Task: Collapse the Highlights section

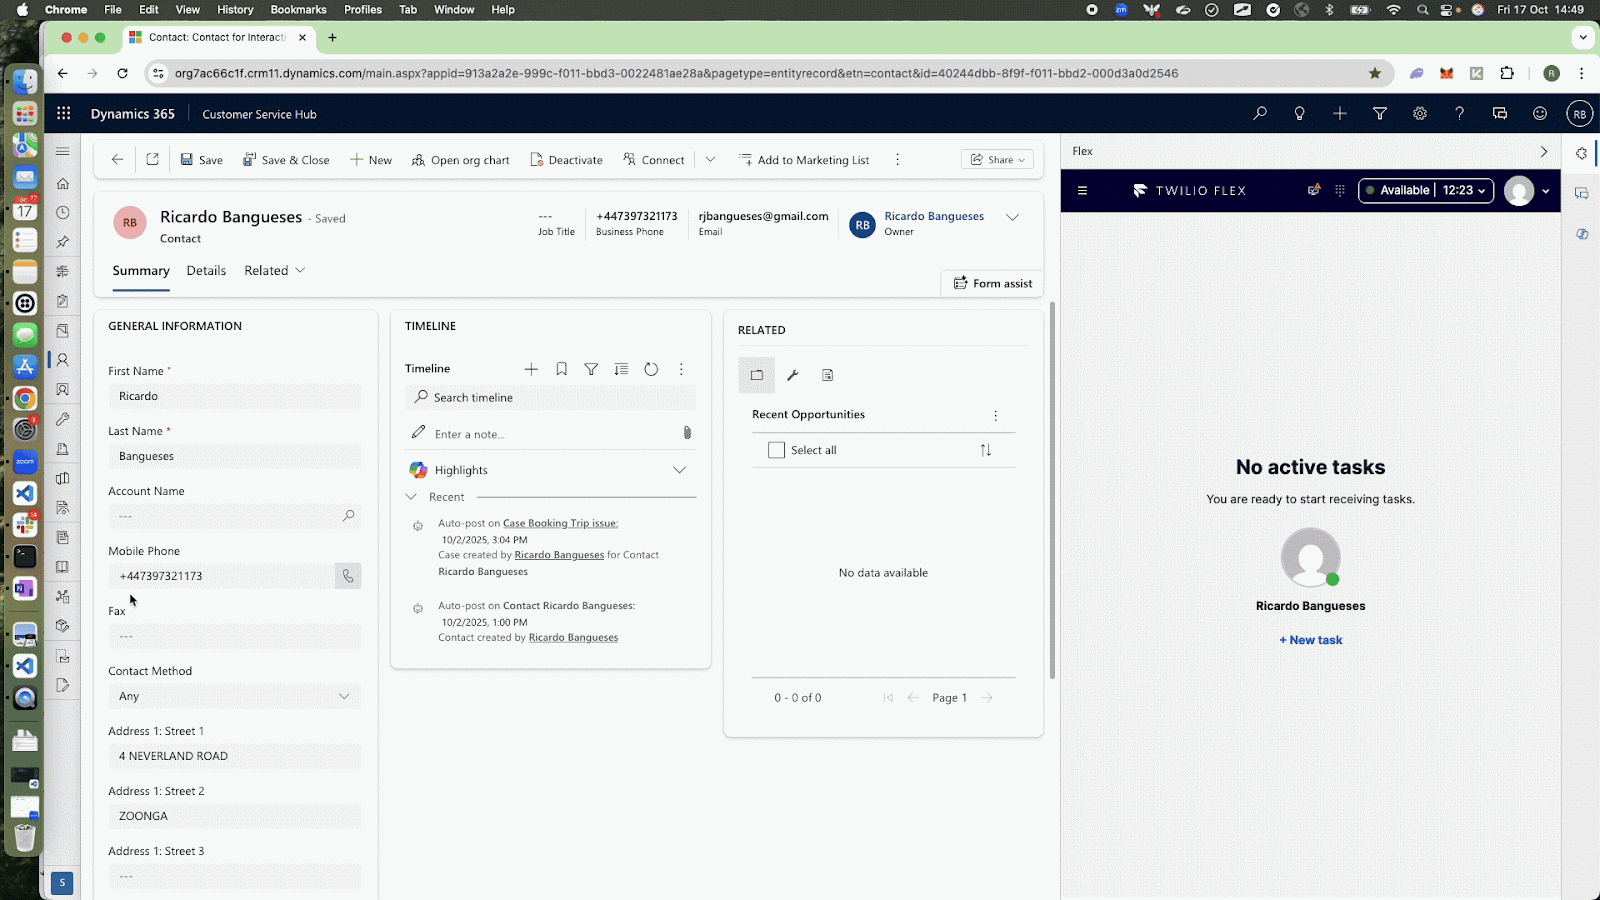Action: point(679,469)
